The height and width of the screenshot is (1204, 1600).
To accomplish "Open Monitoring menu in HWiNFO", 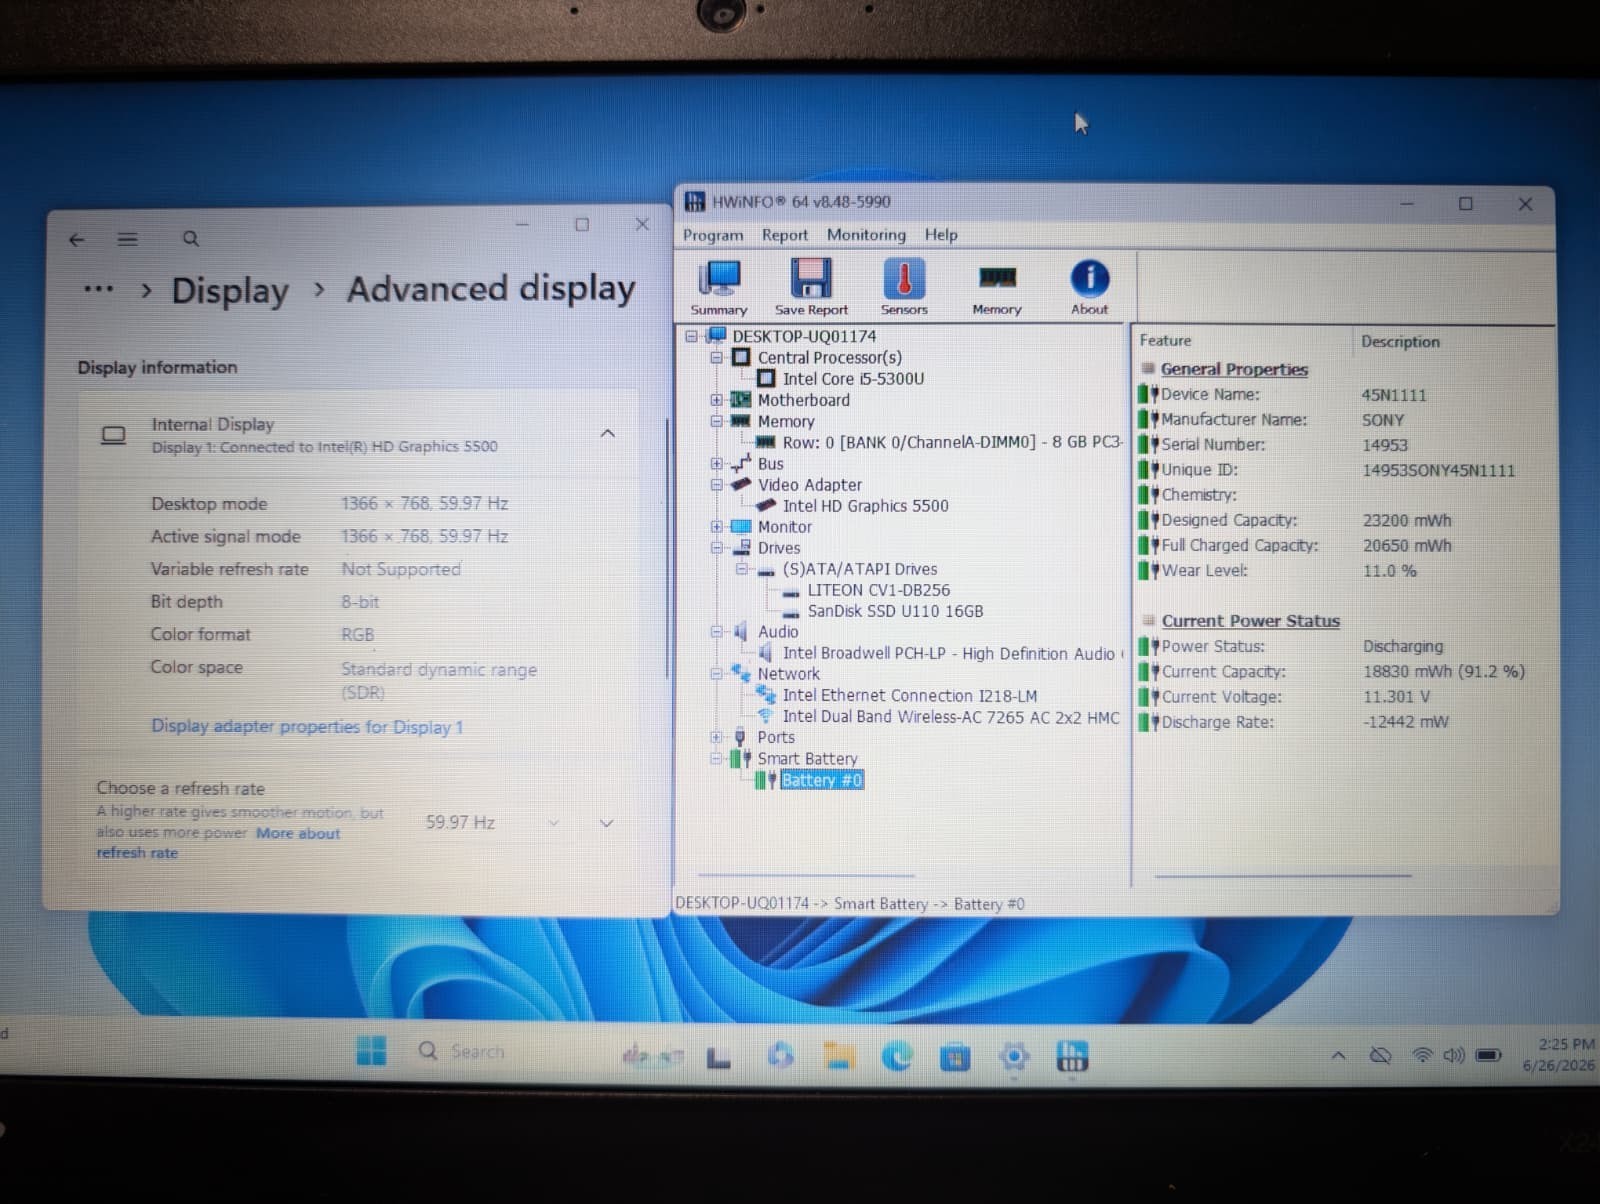I will (x=866, y=235).
